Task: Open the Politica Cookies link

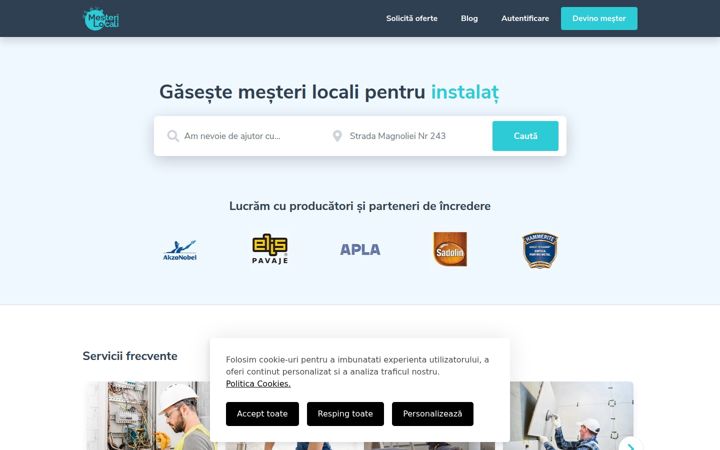Action: pyautogui.click(x=258, y=384)
